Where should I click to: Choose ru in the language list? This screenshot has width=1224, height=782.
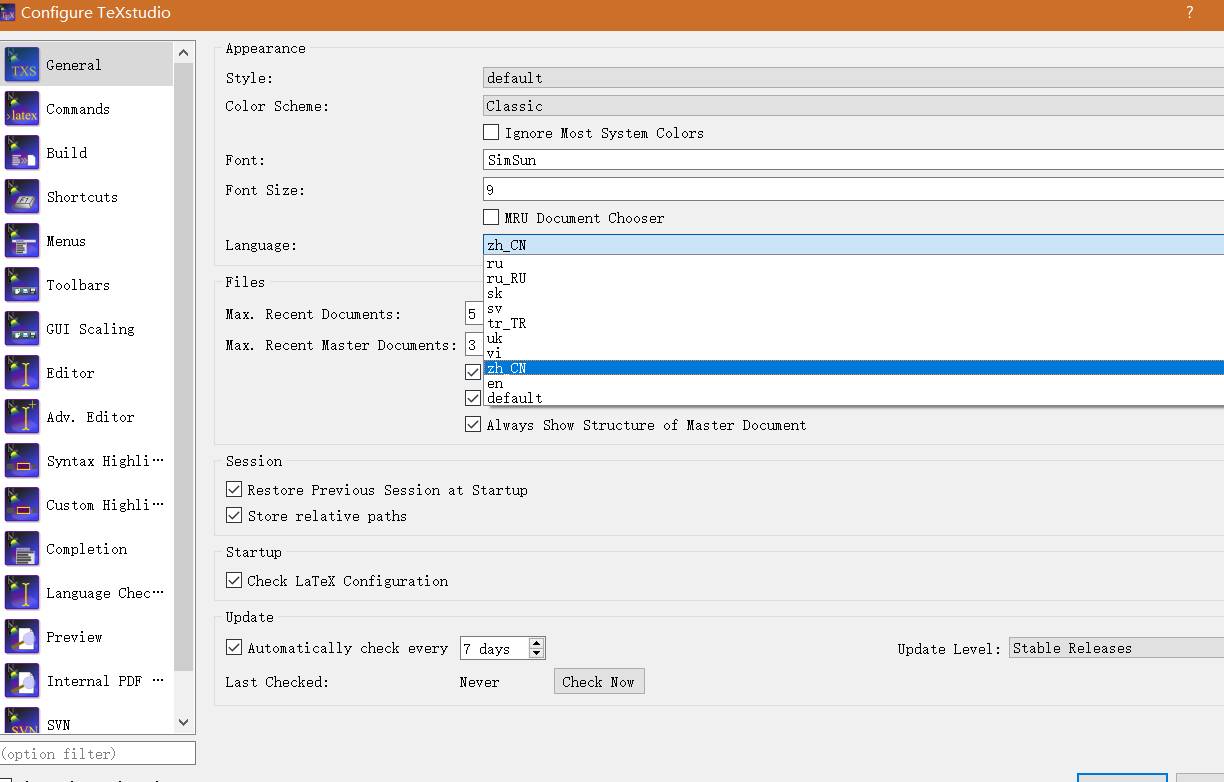tap(853, 264)
